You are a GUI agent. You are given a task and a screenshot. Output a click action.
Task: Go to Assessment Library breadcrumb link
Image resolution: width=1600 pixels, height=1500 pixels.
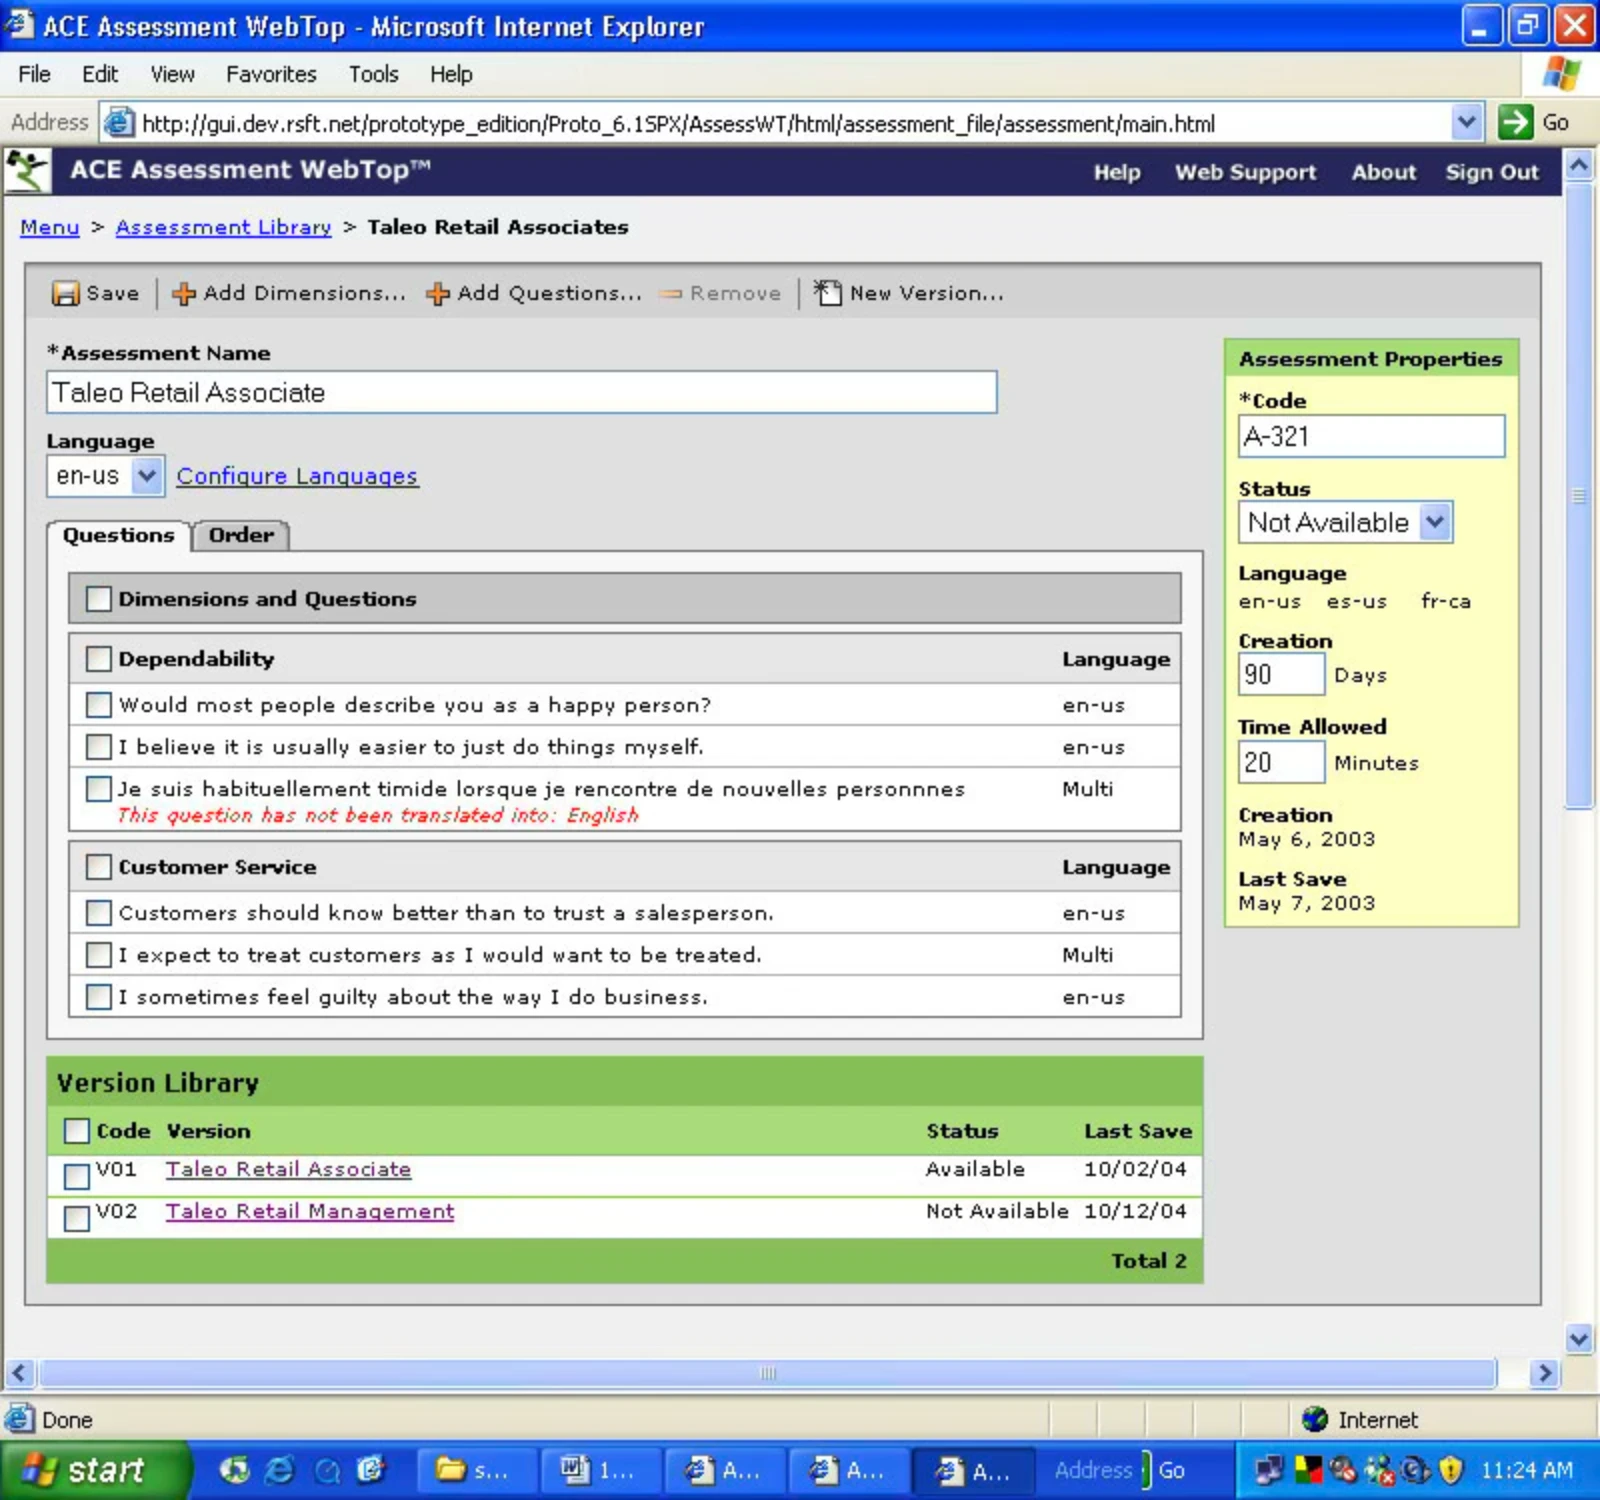point(223,227)
